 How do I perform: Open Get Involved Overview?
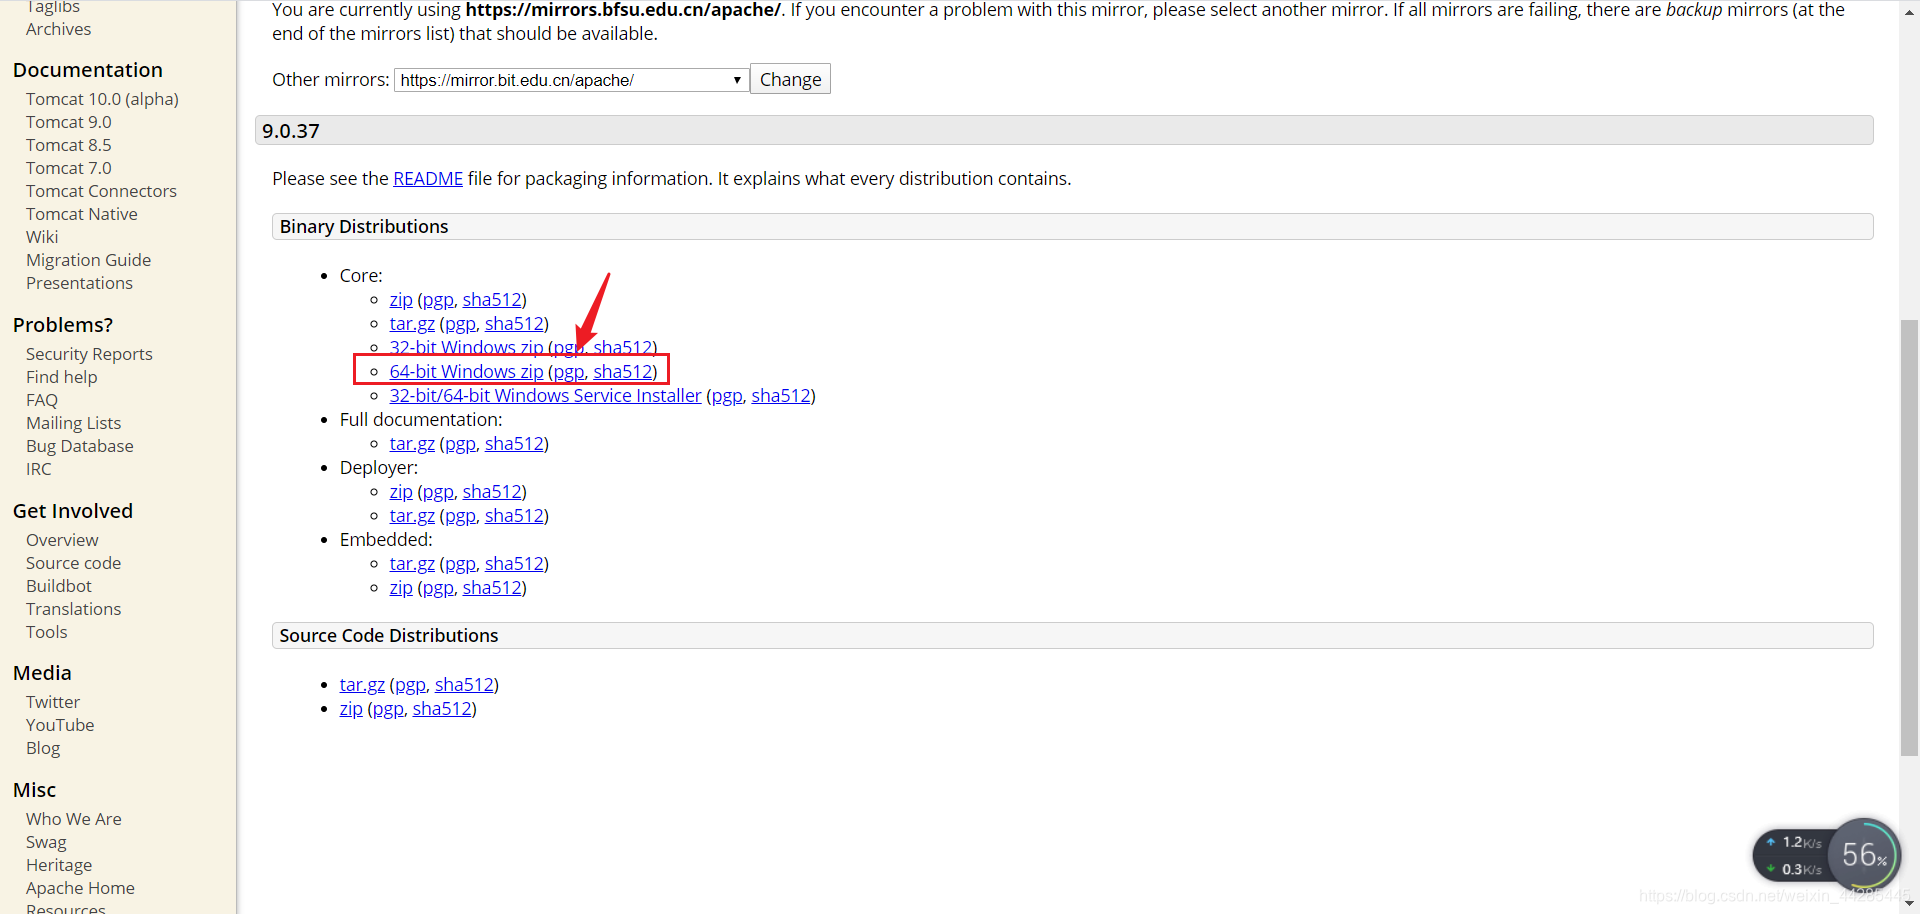[x=62, y=540]
